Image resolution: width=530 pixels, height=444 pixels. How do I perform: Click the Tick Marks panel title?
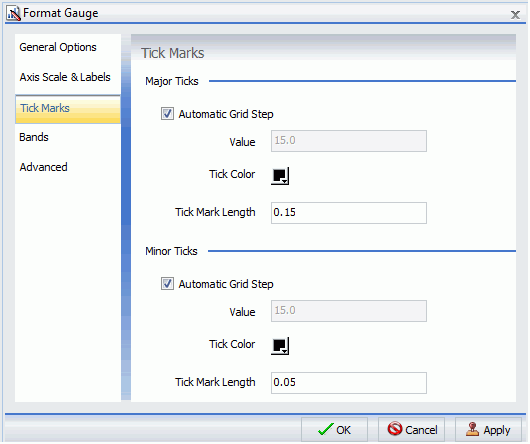pyautogui.click(x=173, y=53)
